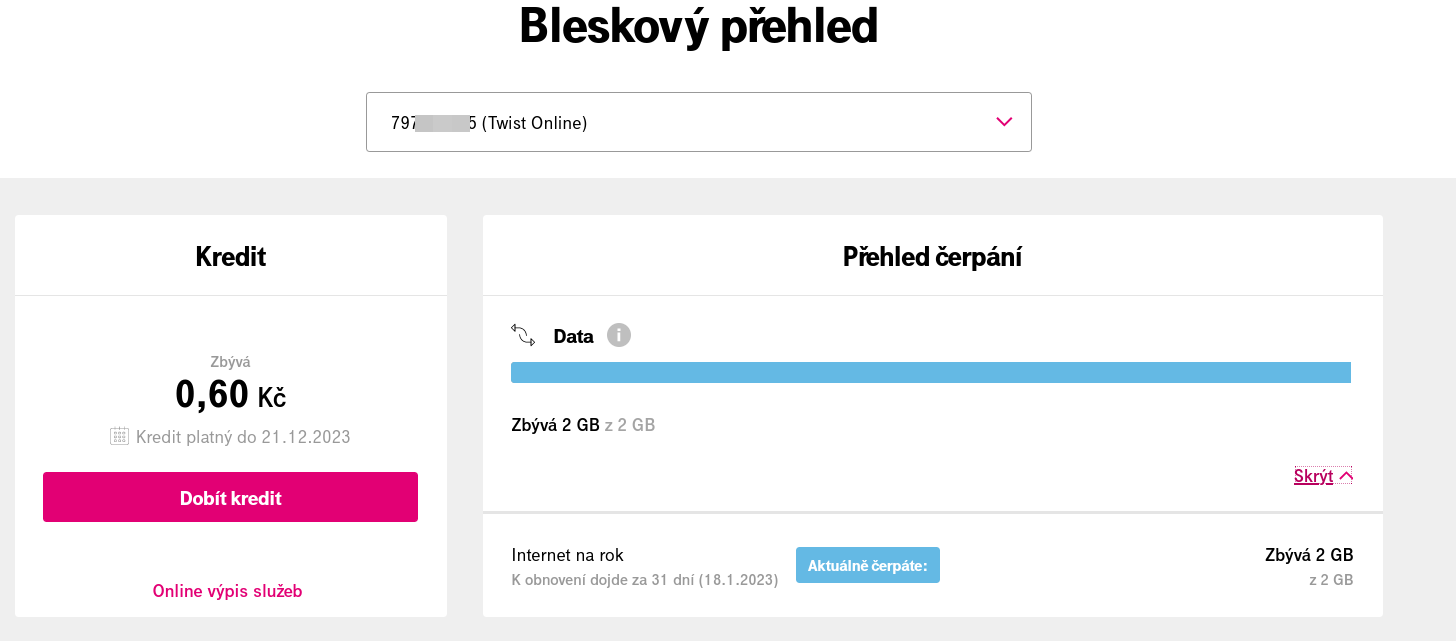
Task: Select the Internet na rok package name
Action: tap(567, 555)
